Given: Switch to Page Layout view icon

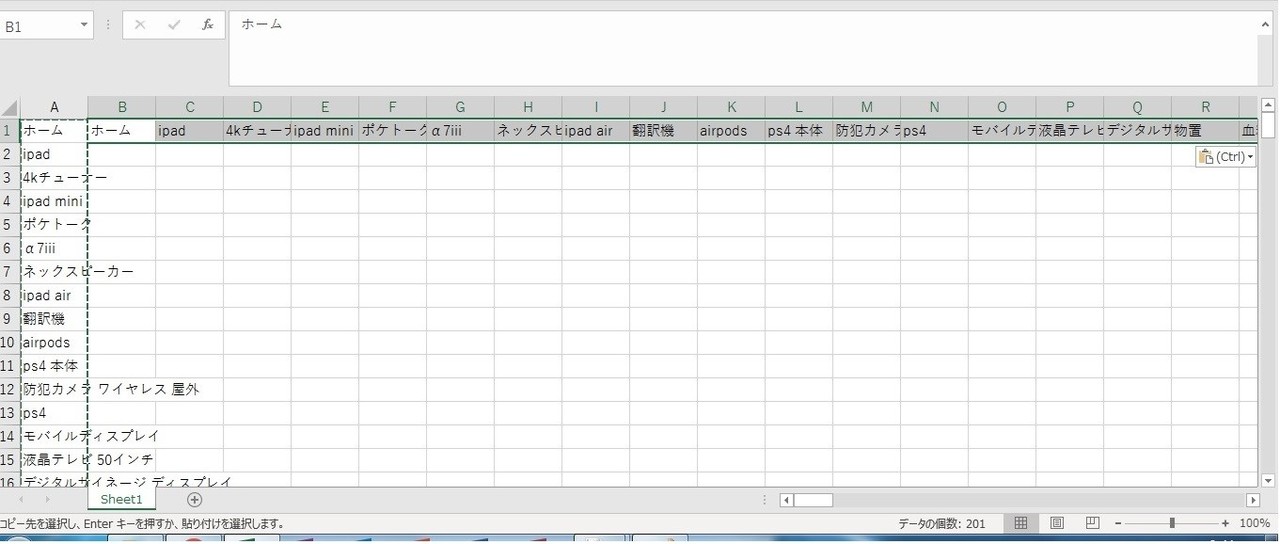Looking at the screenshot, I should (1057, 523).
